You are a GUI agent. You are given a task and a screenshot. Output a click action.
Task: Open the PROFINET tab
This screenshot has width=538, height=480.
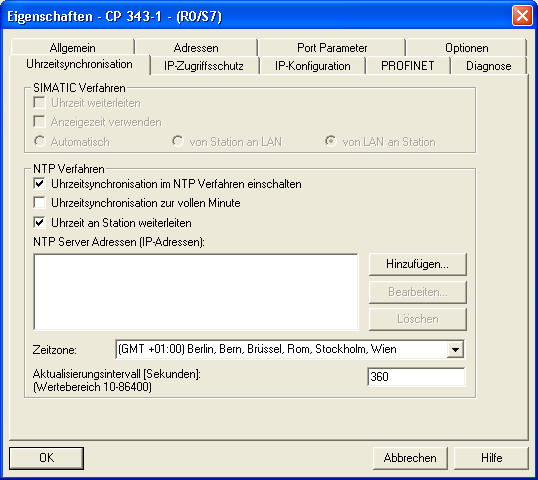tap(408, 66)
